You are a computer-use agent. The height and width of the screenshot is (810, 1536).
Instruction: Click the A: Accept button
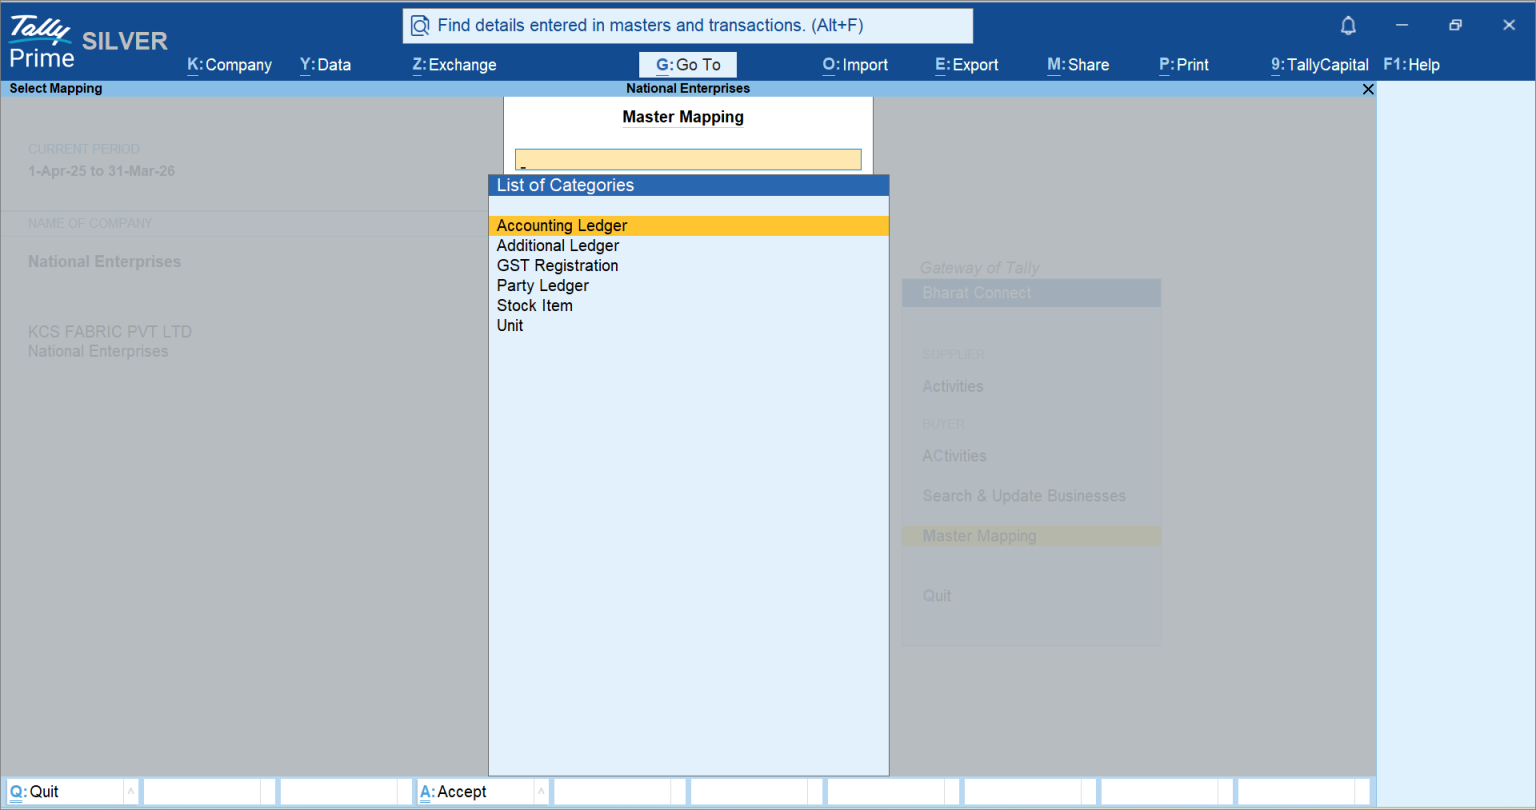[476, 792]
